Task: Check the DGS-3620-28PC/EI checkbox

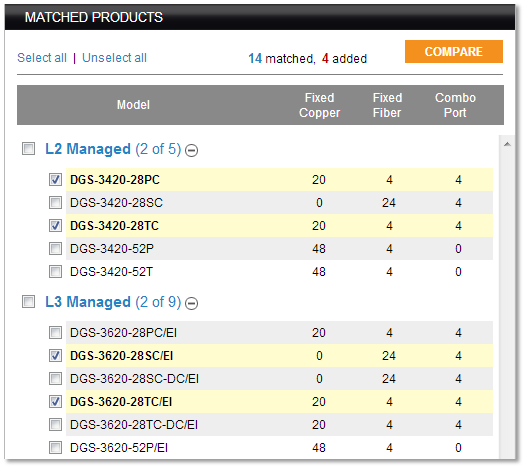Action: tap(55, 332)
